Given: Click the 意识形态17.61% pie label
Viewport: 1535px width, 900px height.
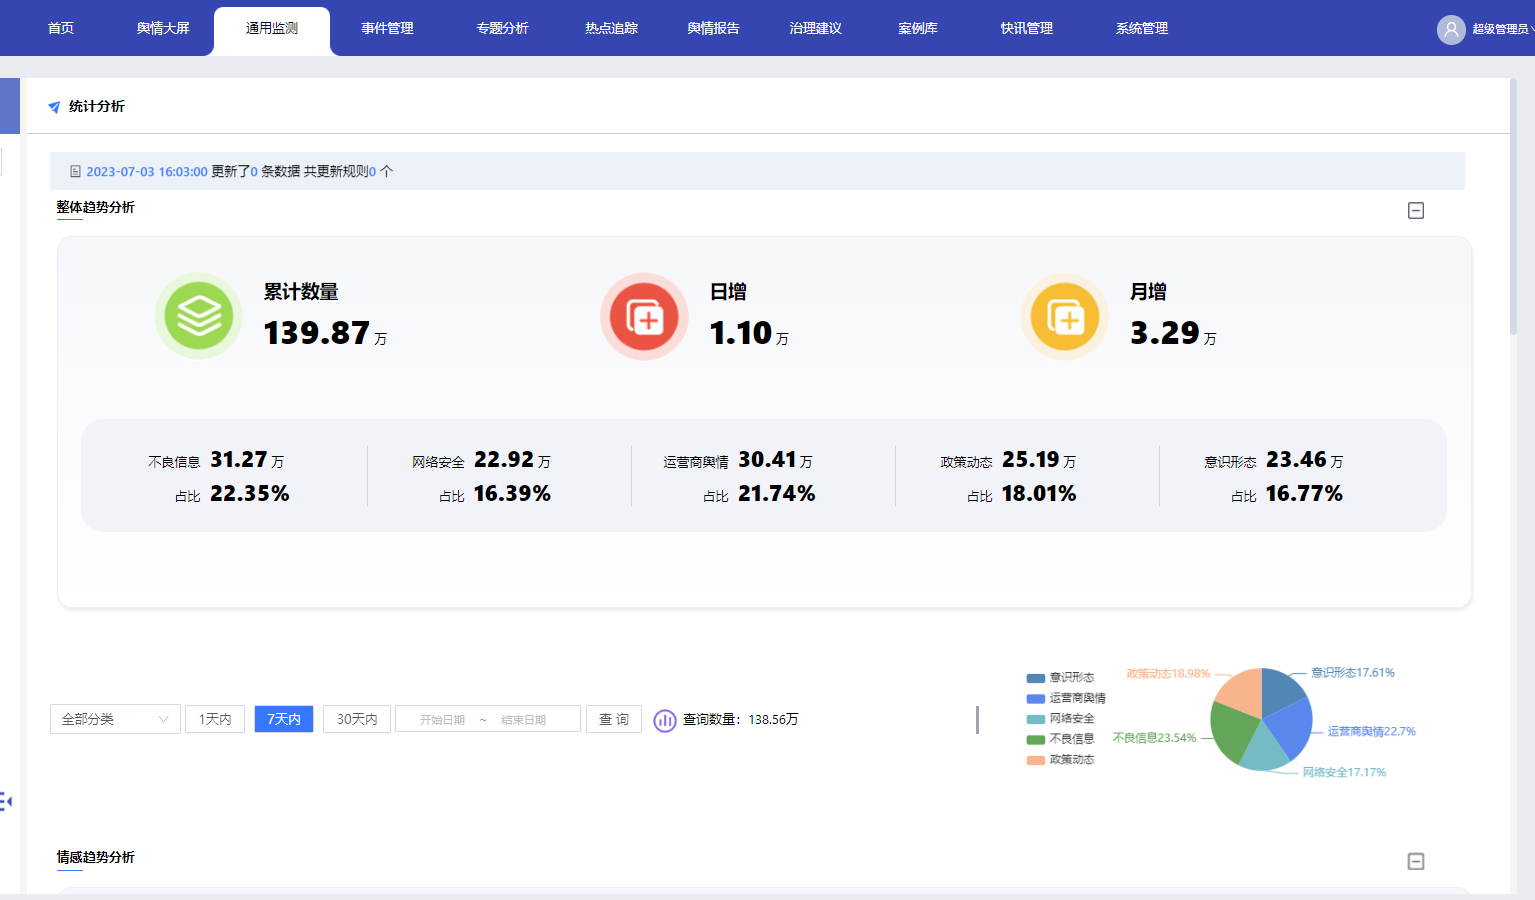Looking at the screenshot, I should pos(1353,673).
